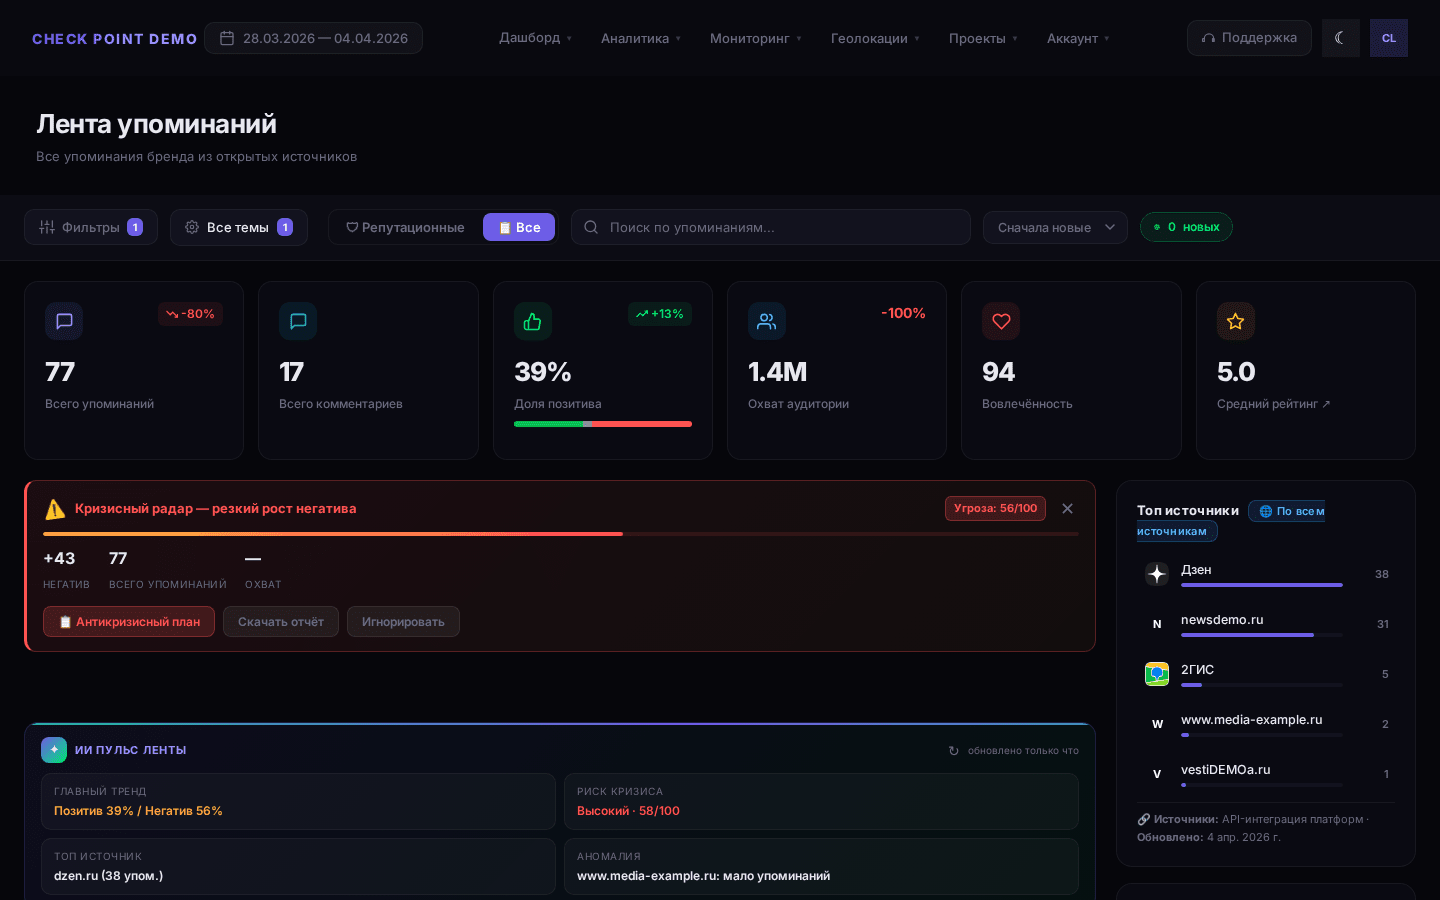Click the CL user avatar
Viewport: 1440px width, 900px height.
[x=1388, y=38]
